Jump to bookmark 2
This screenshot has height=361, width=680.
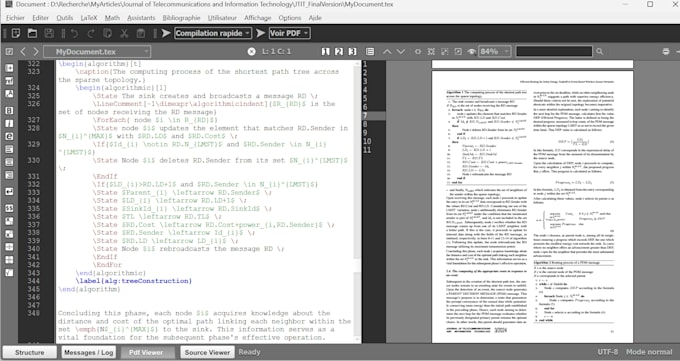[x=339, y=52]
